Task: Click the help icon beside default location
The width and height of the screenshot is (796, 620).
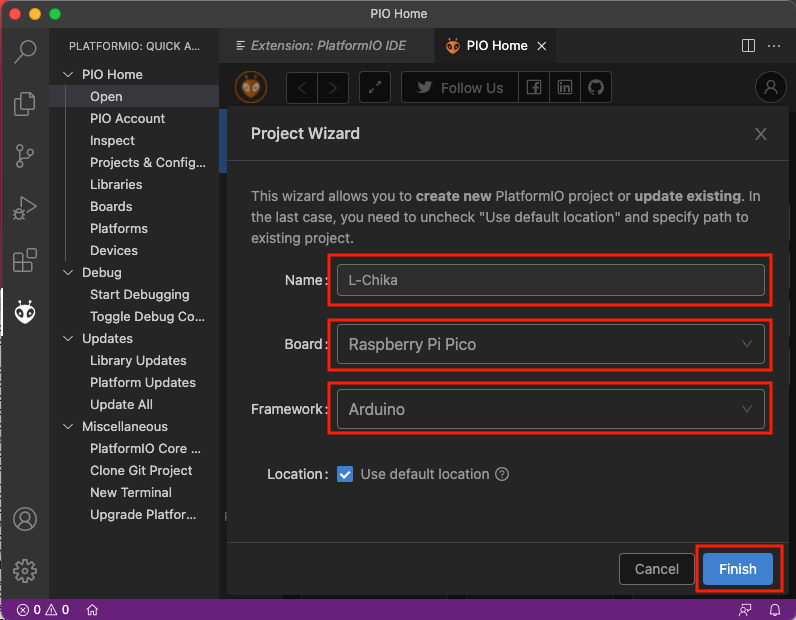Action: 502,474
